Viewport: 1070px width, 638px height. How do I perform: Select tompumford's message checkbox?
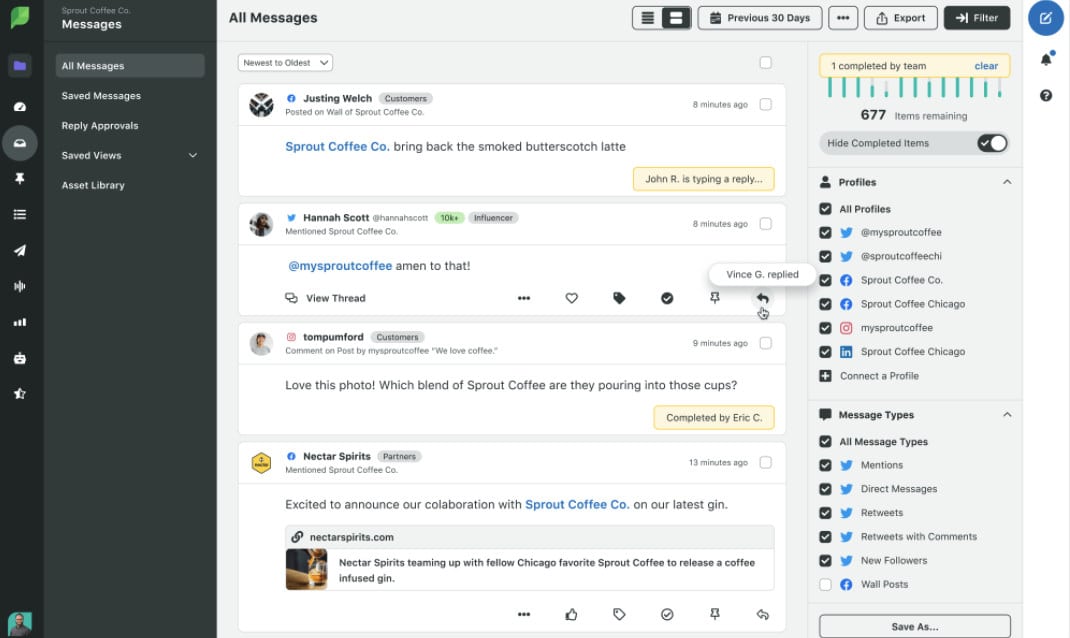coord(766,343)
